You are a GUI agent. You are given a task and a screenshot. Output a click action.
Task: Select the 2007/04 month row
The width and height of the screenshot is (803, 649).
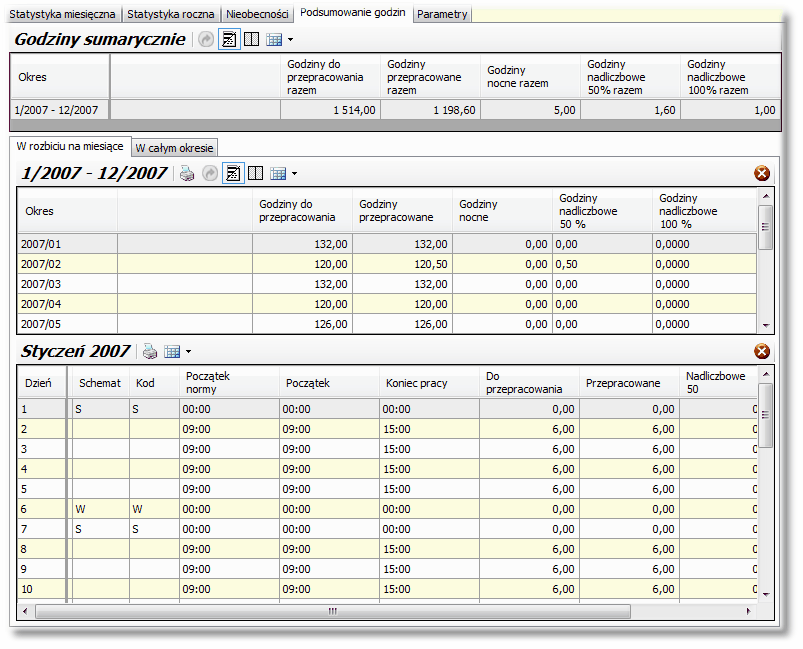pos(387,304)
